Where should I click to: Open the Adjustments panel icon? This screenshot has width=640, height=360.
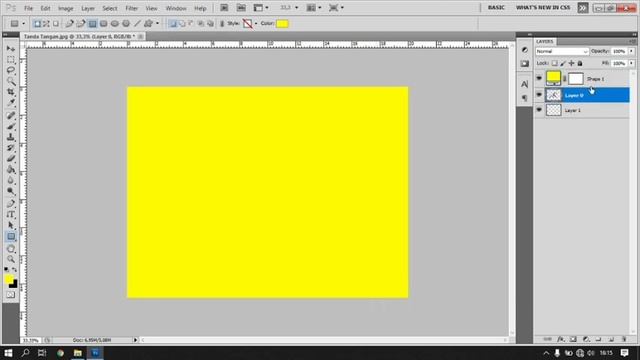[x=524, y=50]
